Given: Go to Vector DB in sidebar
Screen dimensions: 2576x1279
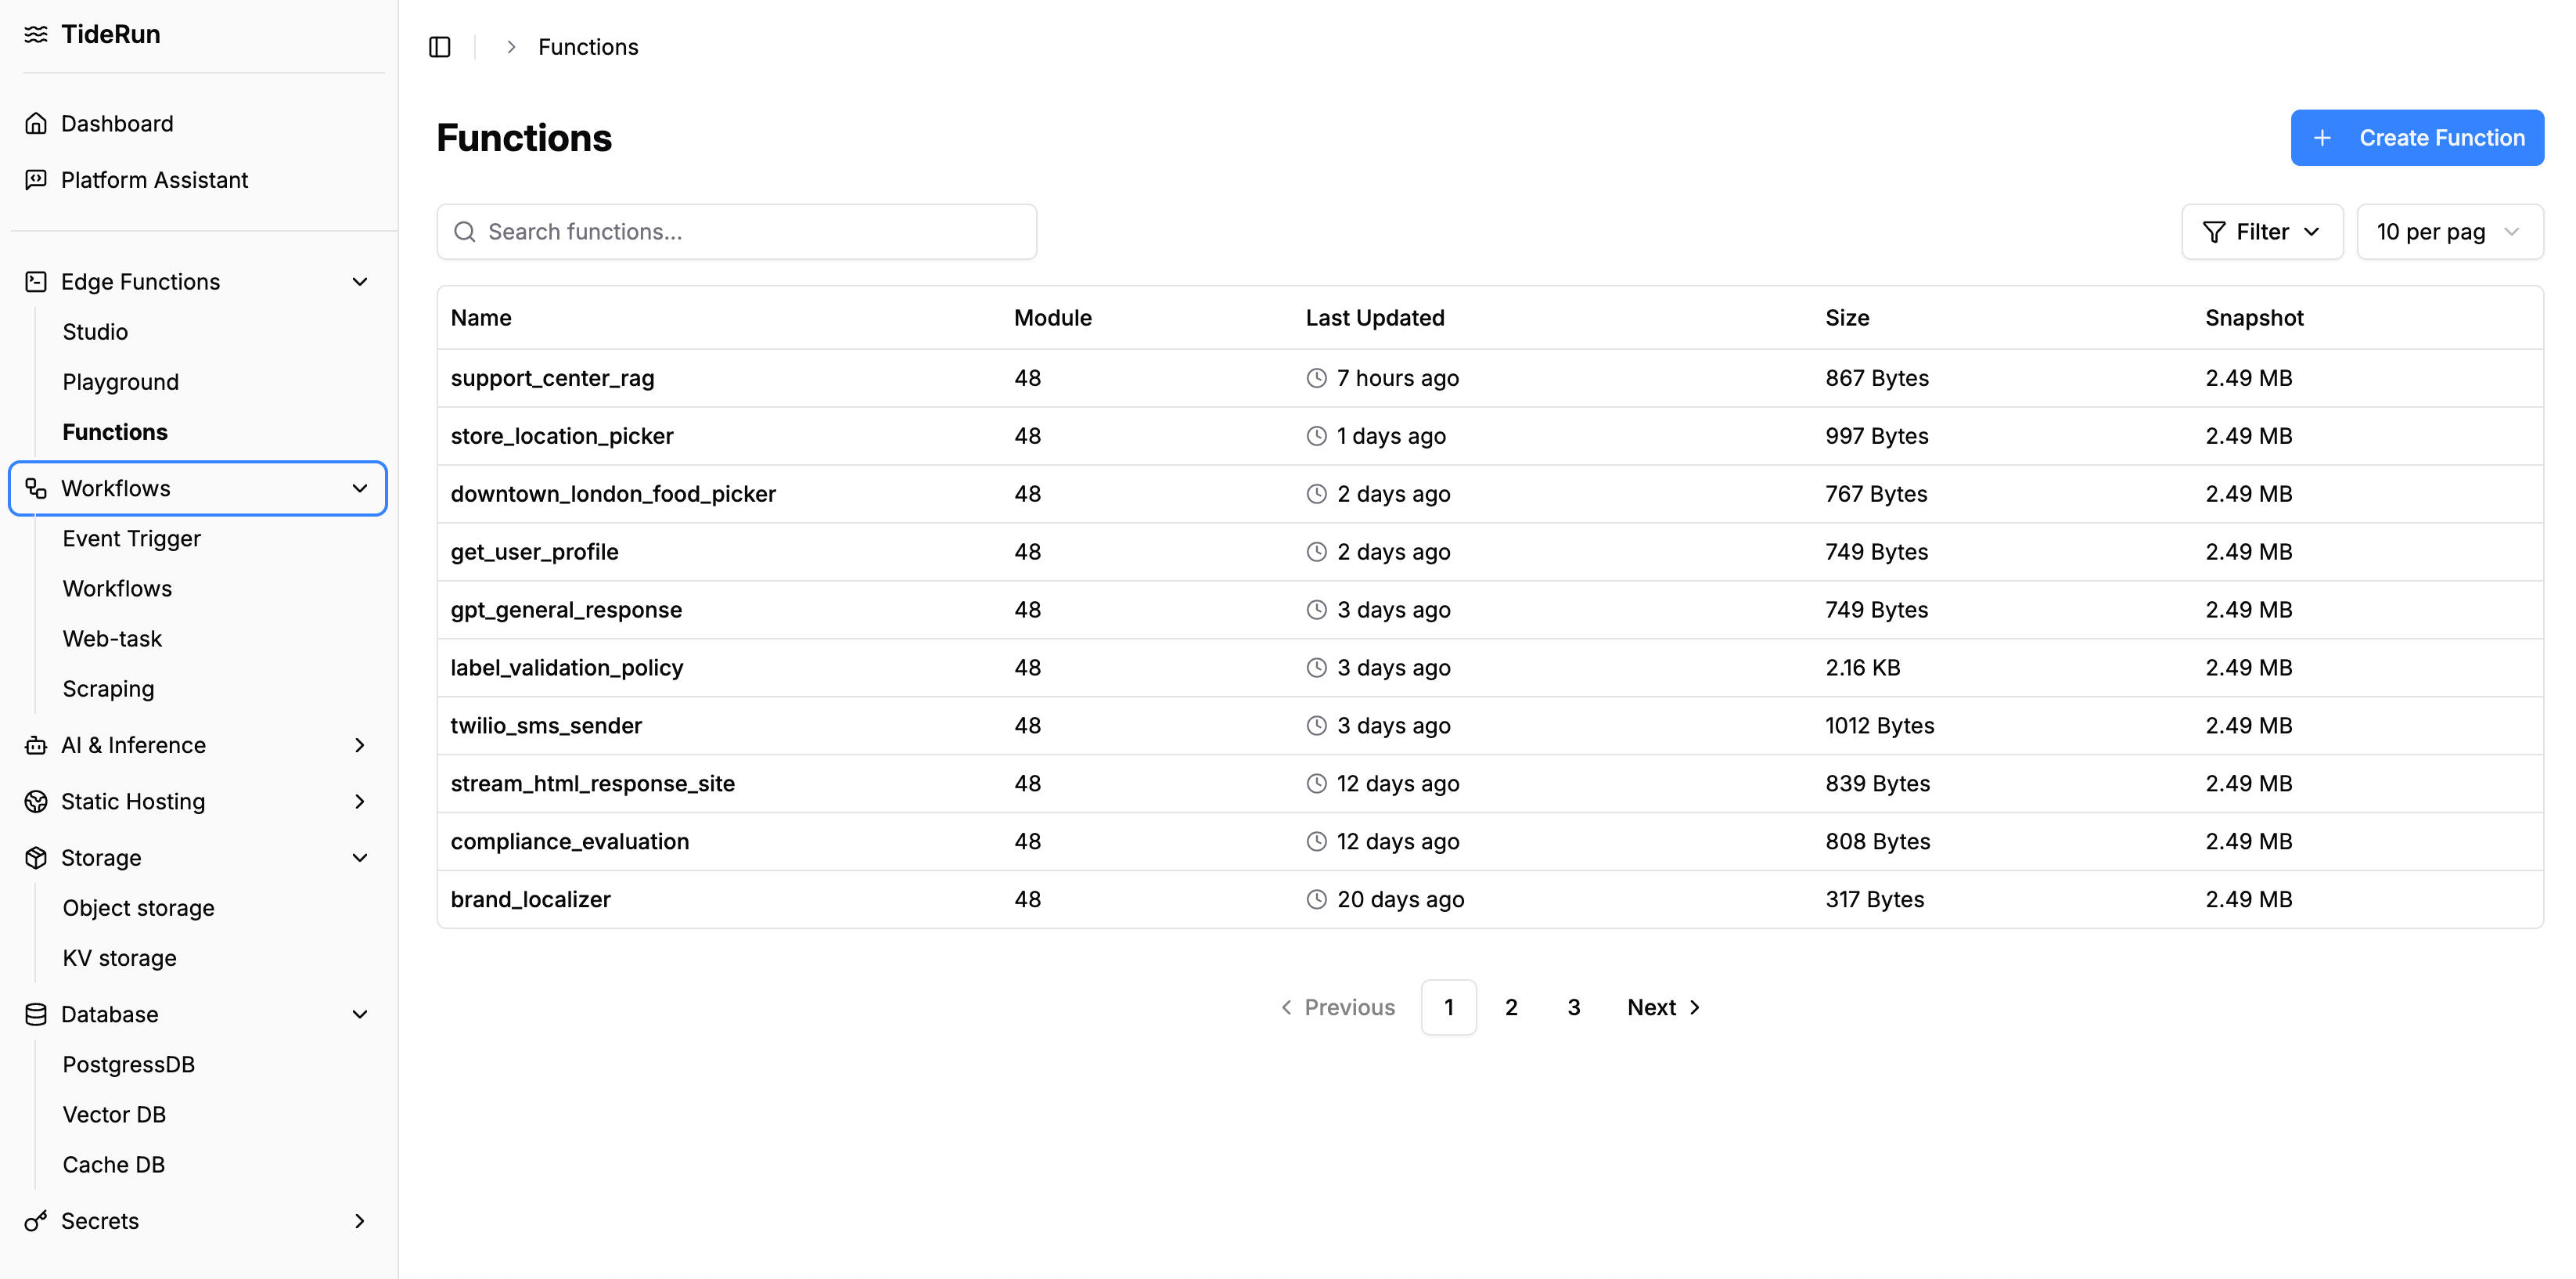Looking at the screenshot, I should click(114, 1115).
